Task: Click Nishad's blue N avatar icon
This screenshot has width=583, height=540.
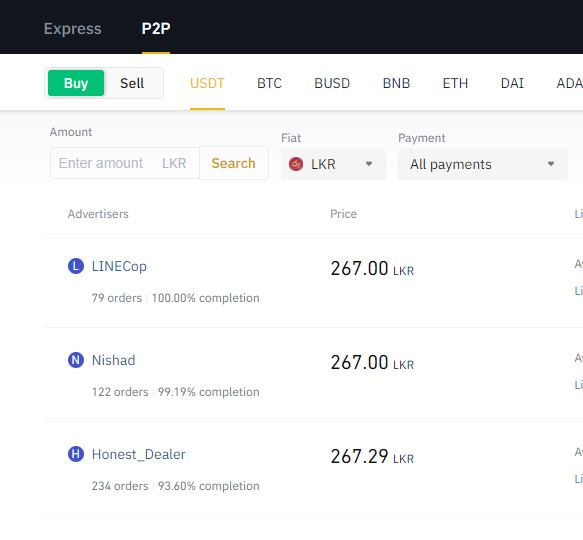Action: point(76,360)
